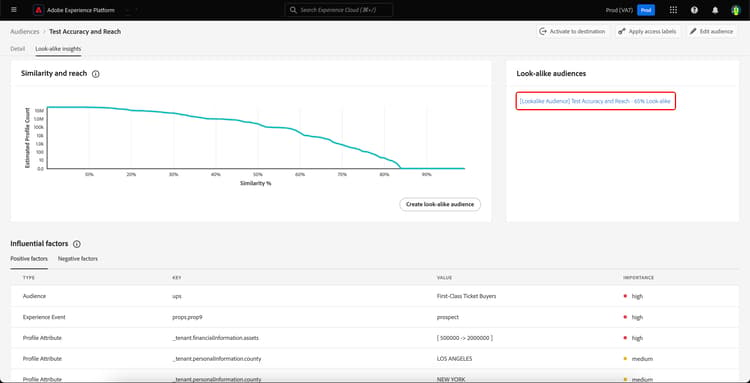Go back to Audiences breadcrumb
The height and width of the screenshot is (383, 750).
point(25,32)
